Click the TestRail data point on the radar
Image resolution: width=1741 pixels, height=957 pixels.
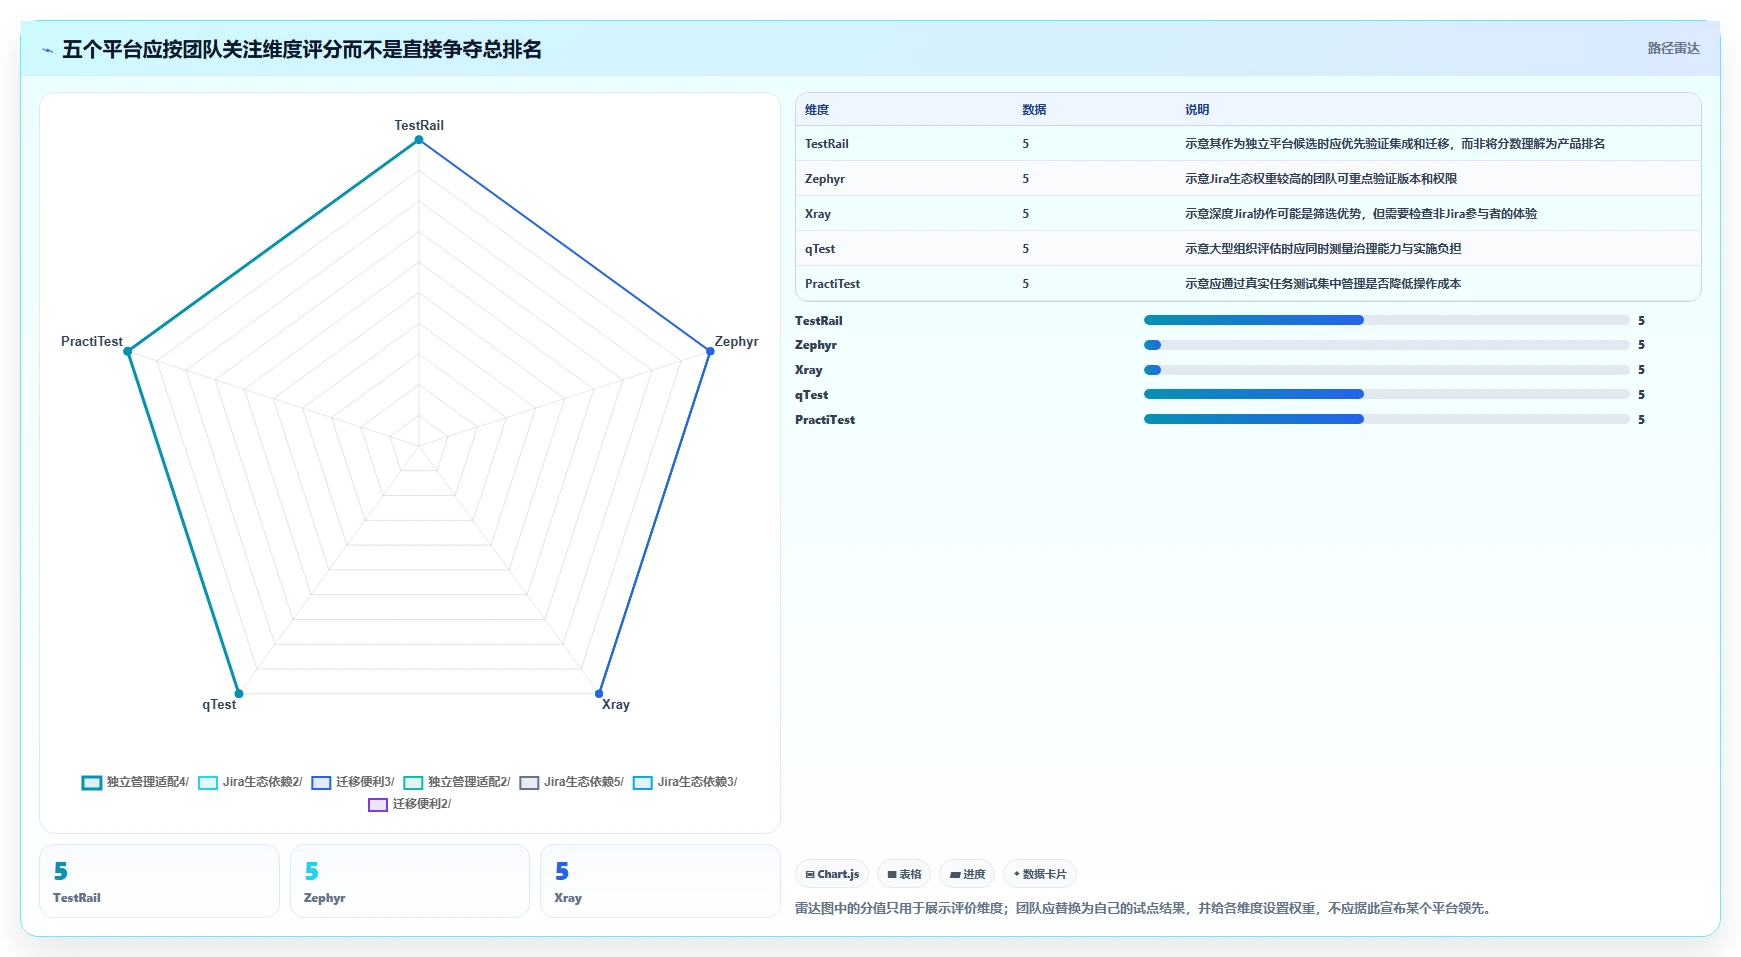click(419, 140)
